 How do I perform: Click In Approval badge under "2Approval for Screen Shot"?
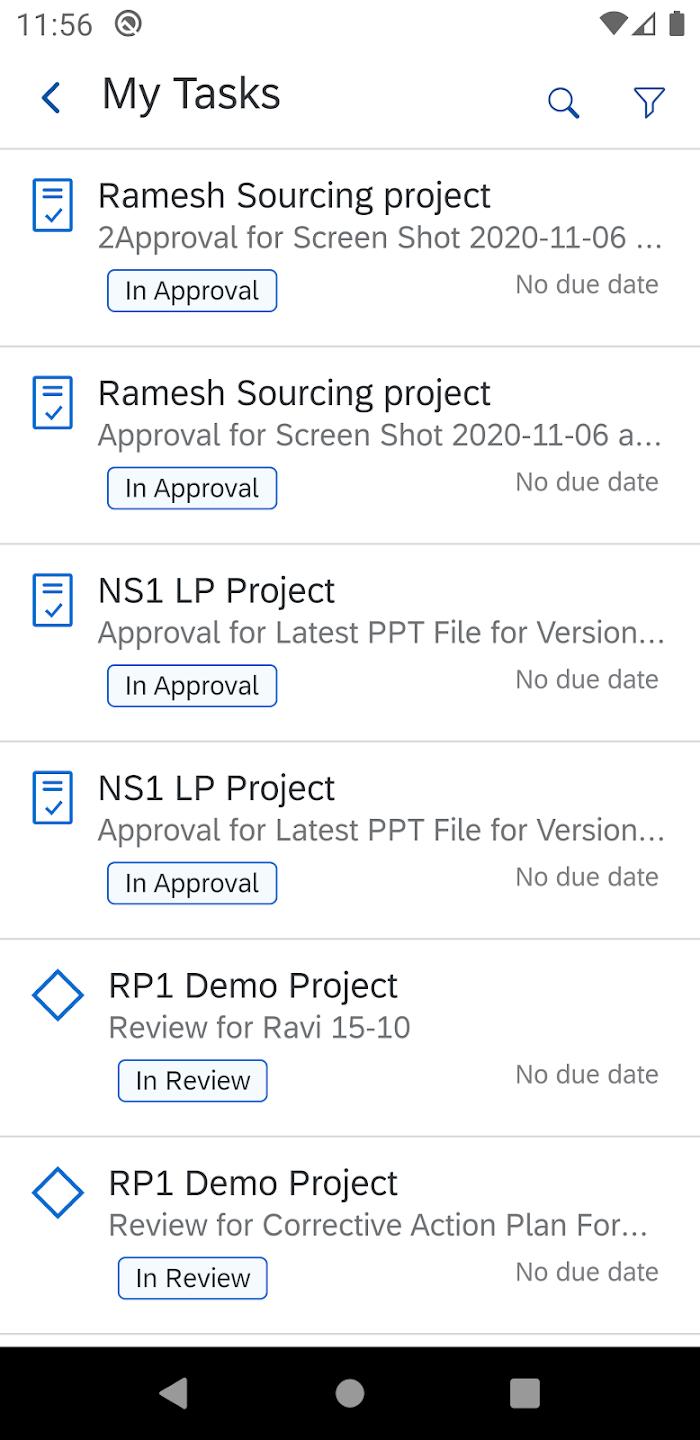point(192,291)
